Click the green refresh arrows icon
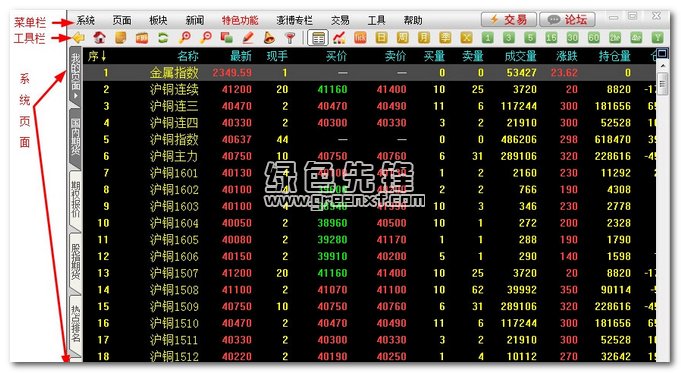 [163, 38]
